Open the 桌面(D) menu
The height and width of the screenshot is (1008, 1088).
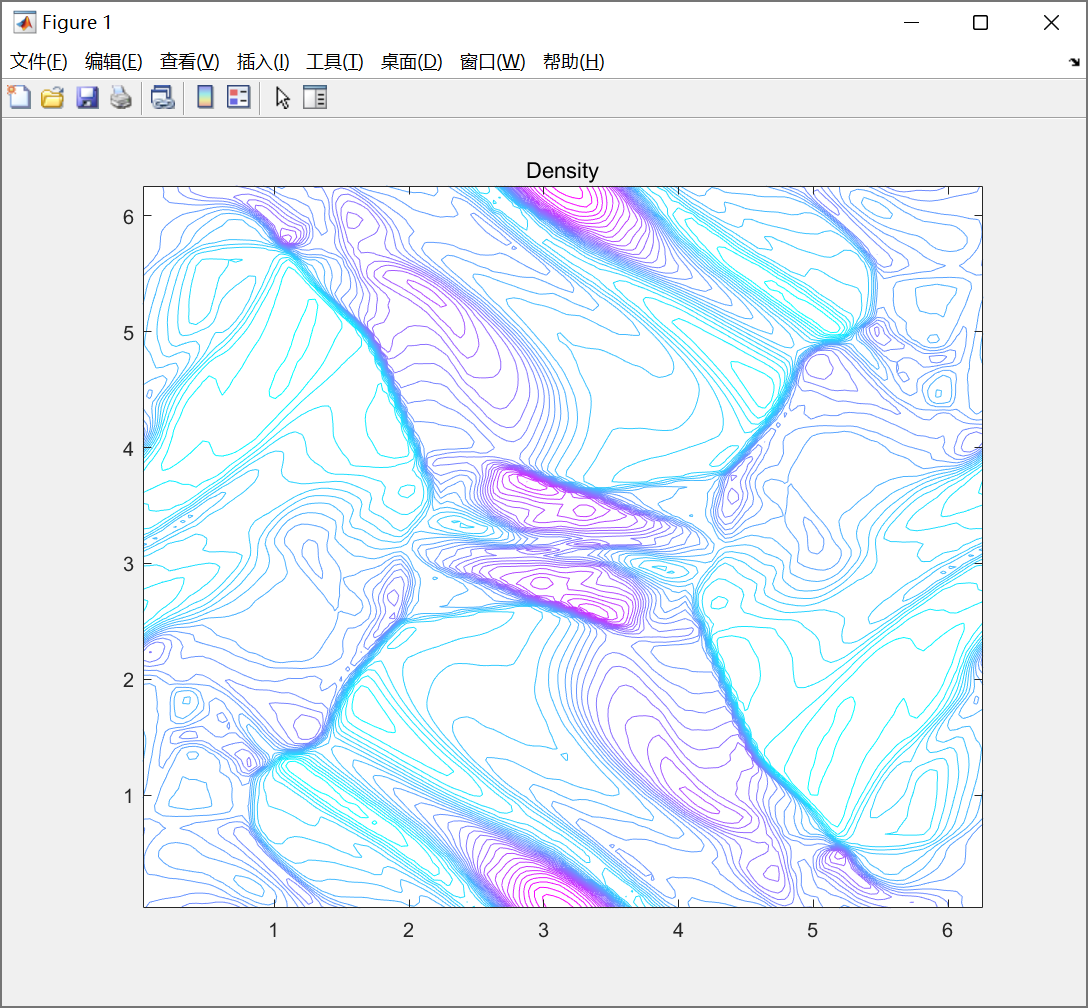(x=411, y=62)
